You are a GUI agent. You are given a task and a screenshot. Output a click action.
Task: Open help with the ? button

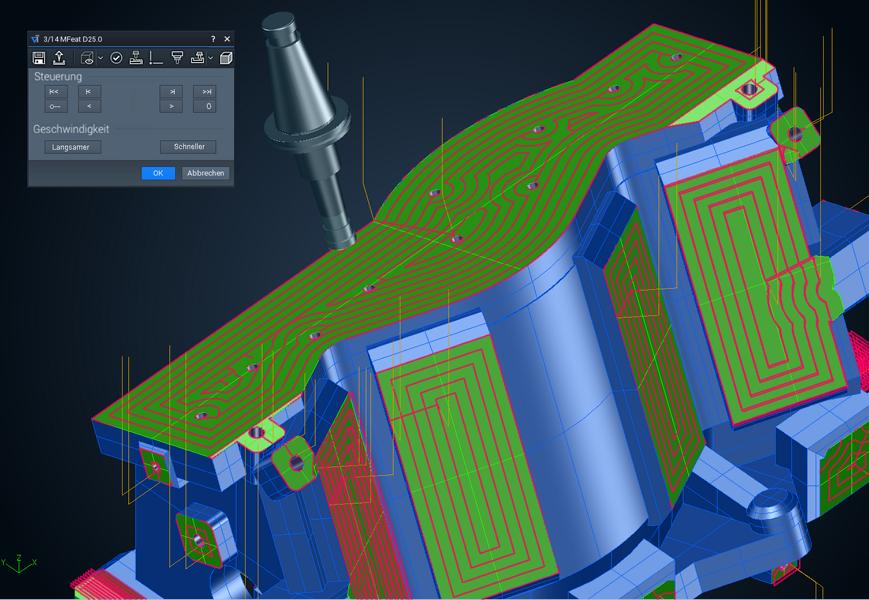click(x=213, y=39)
